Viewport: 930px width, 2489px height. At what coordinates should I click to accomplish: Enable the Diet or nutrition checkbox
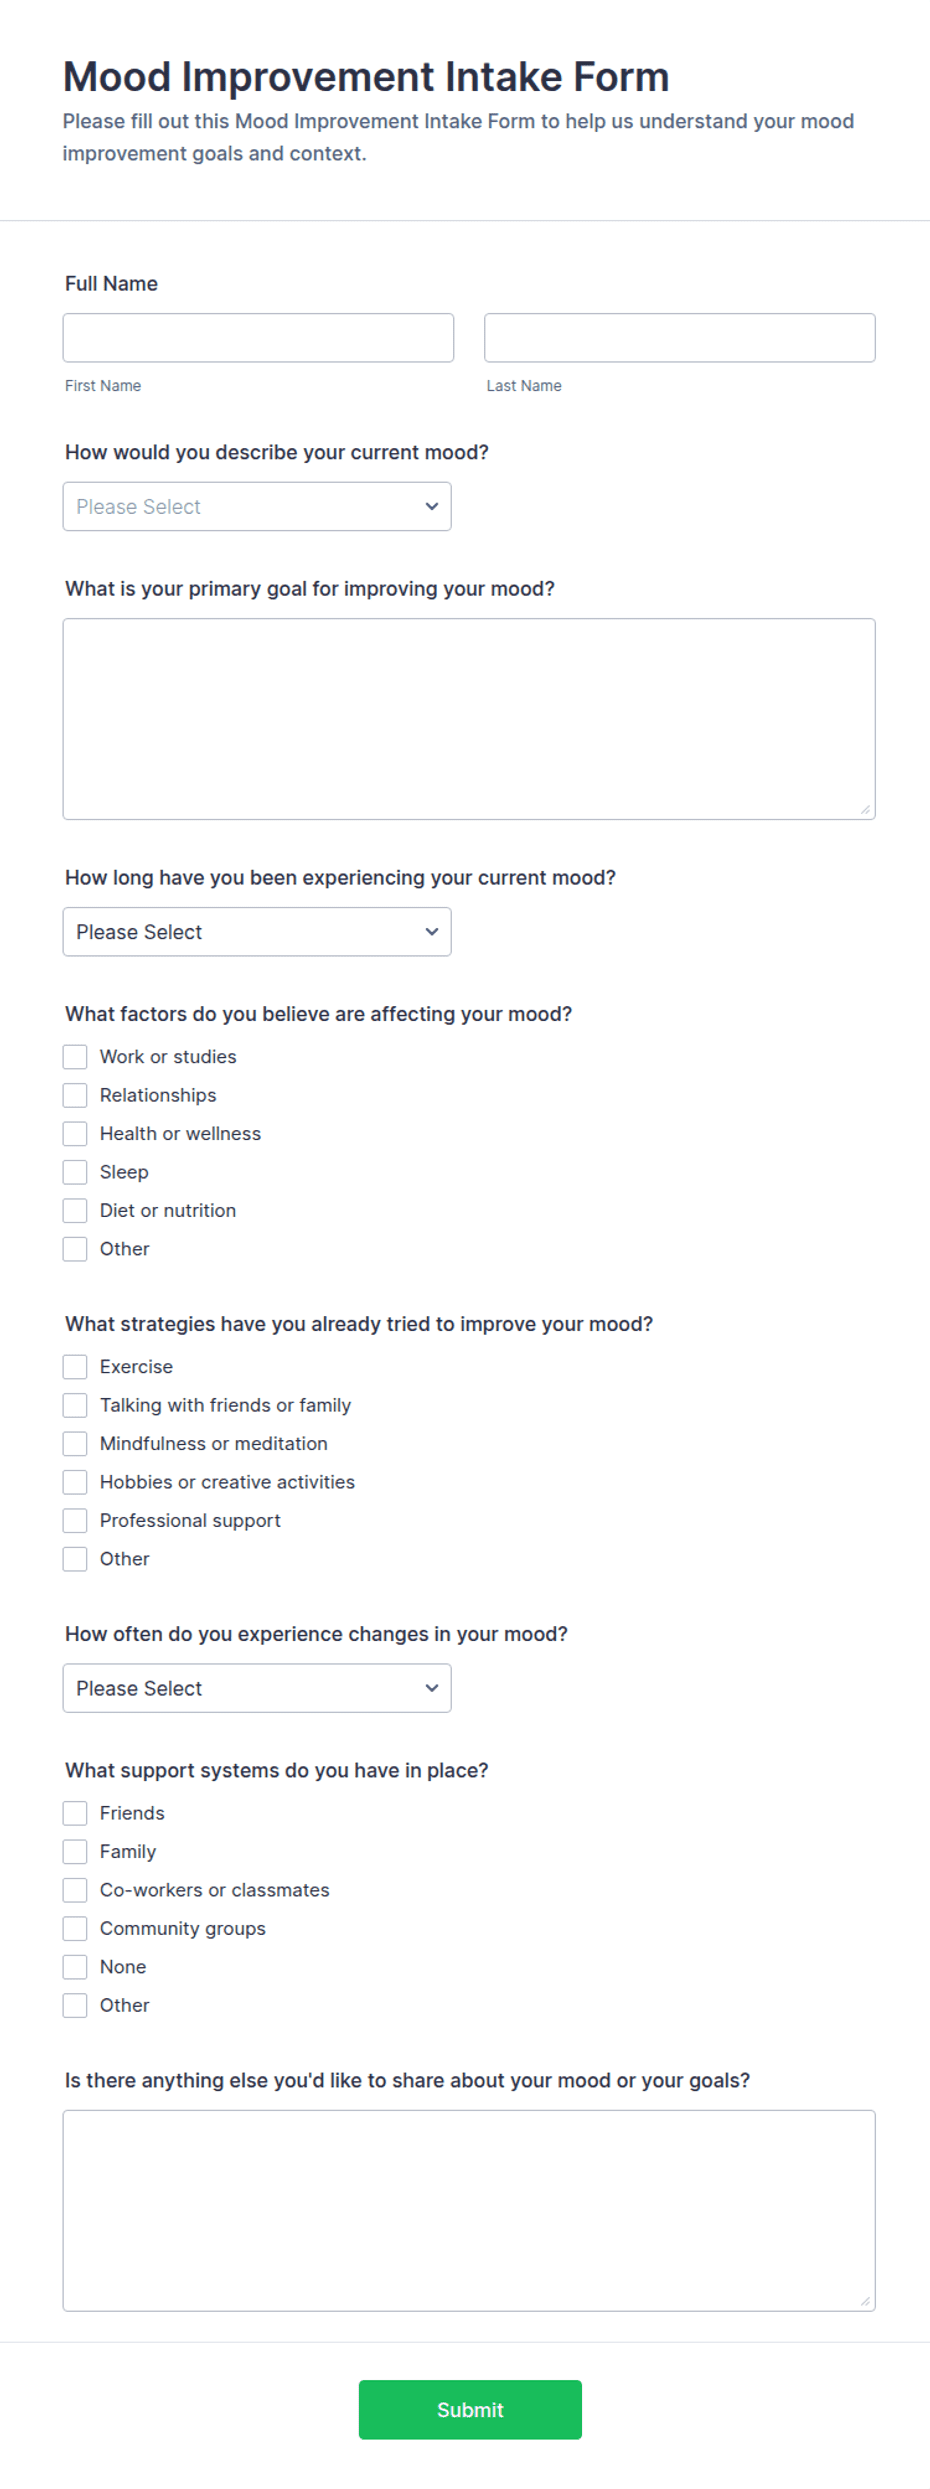click(x=75, y=1211)
